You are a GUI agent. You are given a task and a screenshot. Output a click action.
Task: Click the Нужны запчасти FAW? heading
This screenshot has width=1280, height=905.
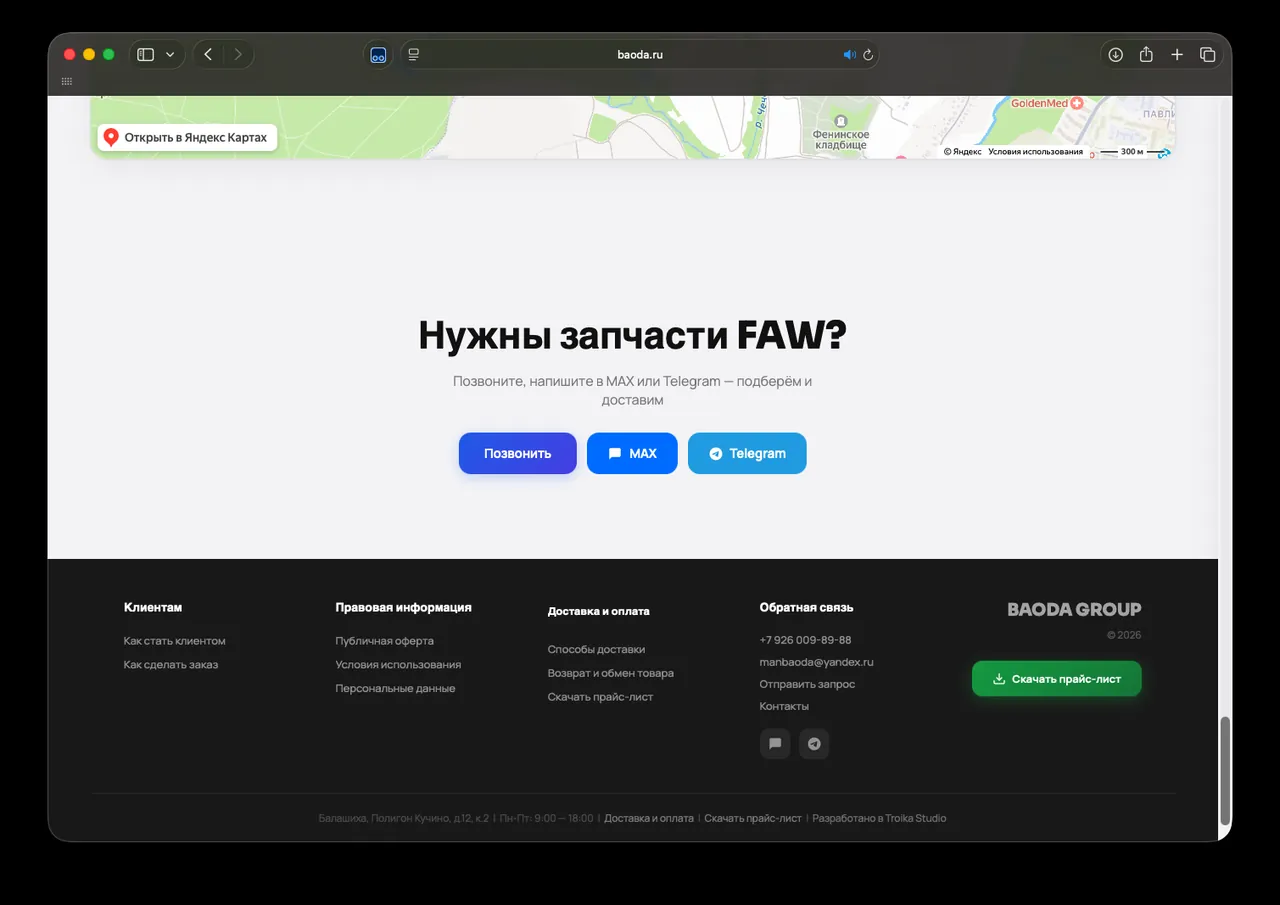click(632, 336)
